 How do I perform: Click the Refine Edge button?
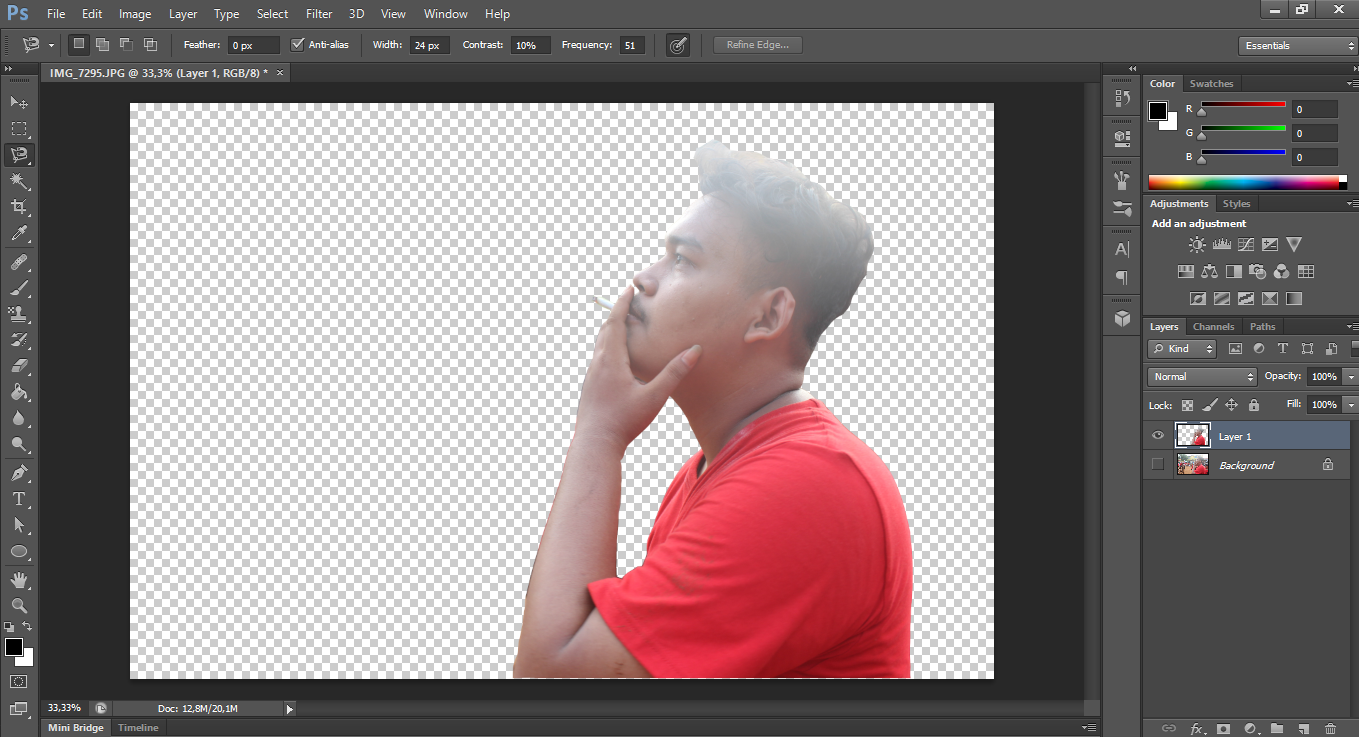(758, 45)
